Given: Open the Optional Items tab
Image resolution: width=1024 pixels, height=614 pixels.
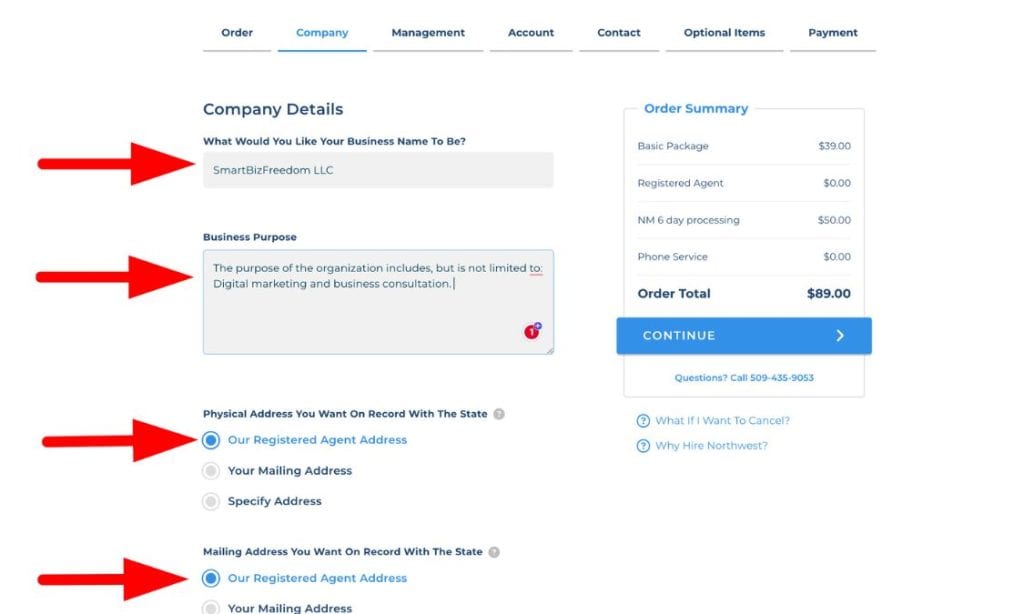Looking at the screenshot, I should [x=724, y=33].
